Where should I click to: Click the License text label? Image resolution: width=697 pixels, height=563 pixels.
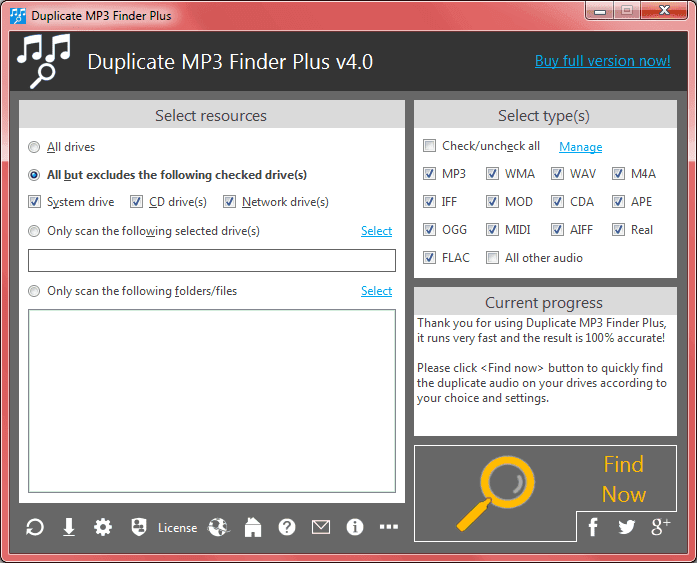point(177,528)
